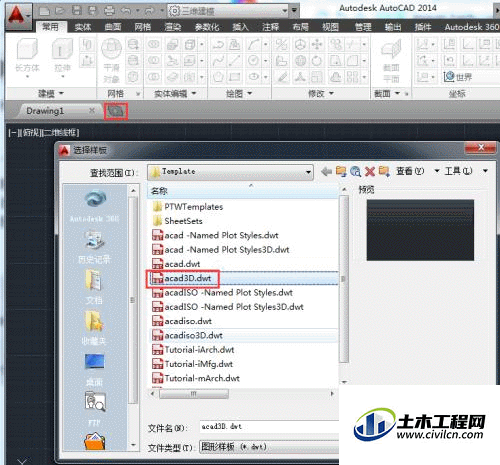
Task: Switch to the 参数化 ribbon tab
Action: tap(207, 27)
